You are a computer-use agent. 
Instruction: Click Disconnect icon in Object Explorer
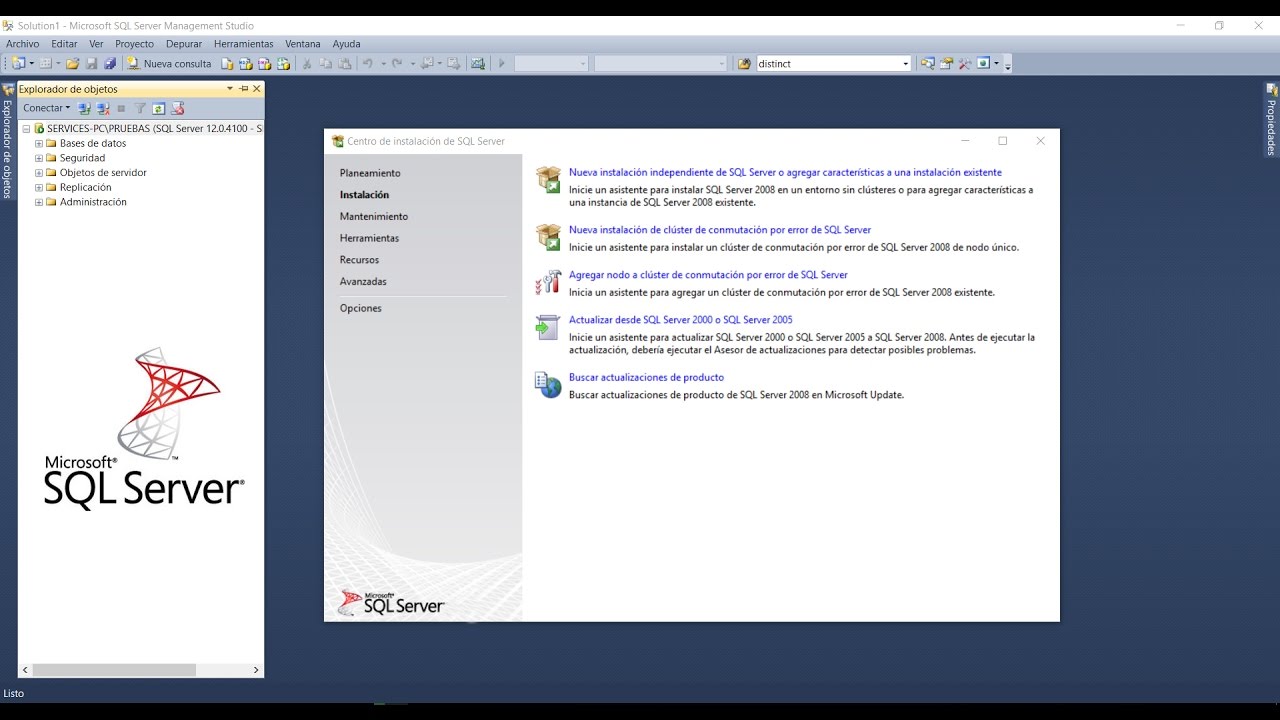click(x=103, y=108)
